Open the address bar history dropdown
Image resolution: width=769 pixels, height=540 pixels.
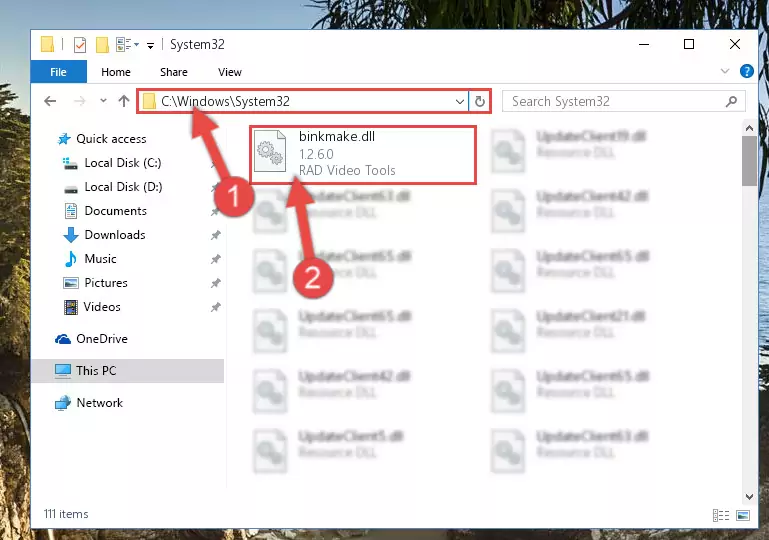point(460,102)
